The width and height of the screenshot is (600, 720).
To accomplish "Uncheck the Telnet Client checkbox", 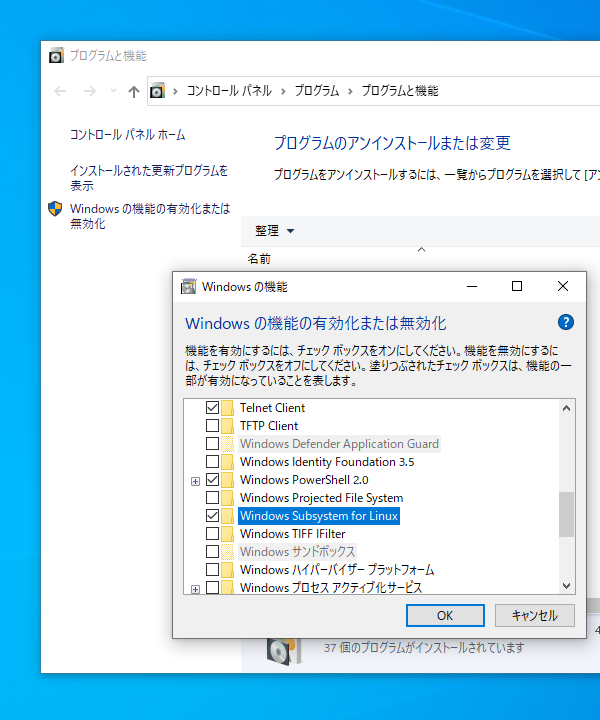I will coord(212,407).
